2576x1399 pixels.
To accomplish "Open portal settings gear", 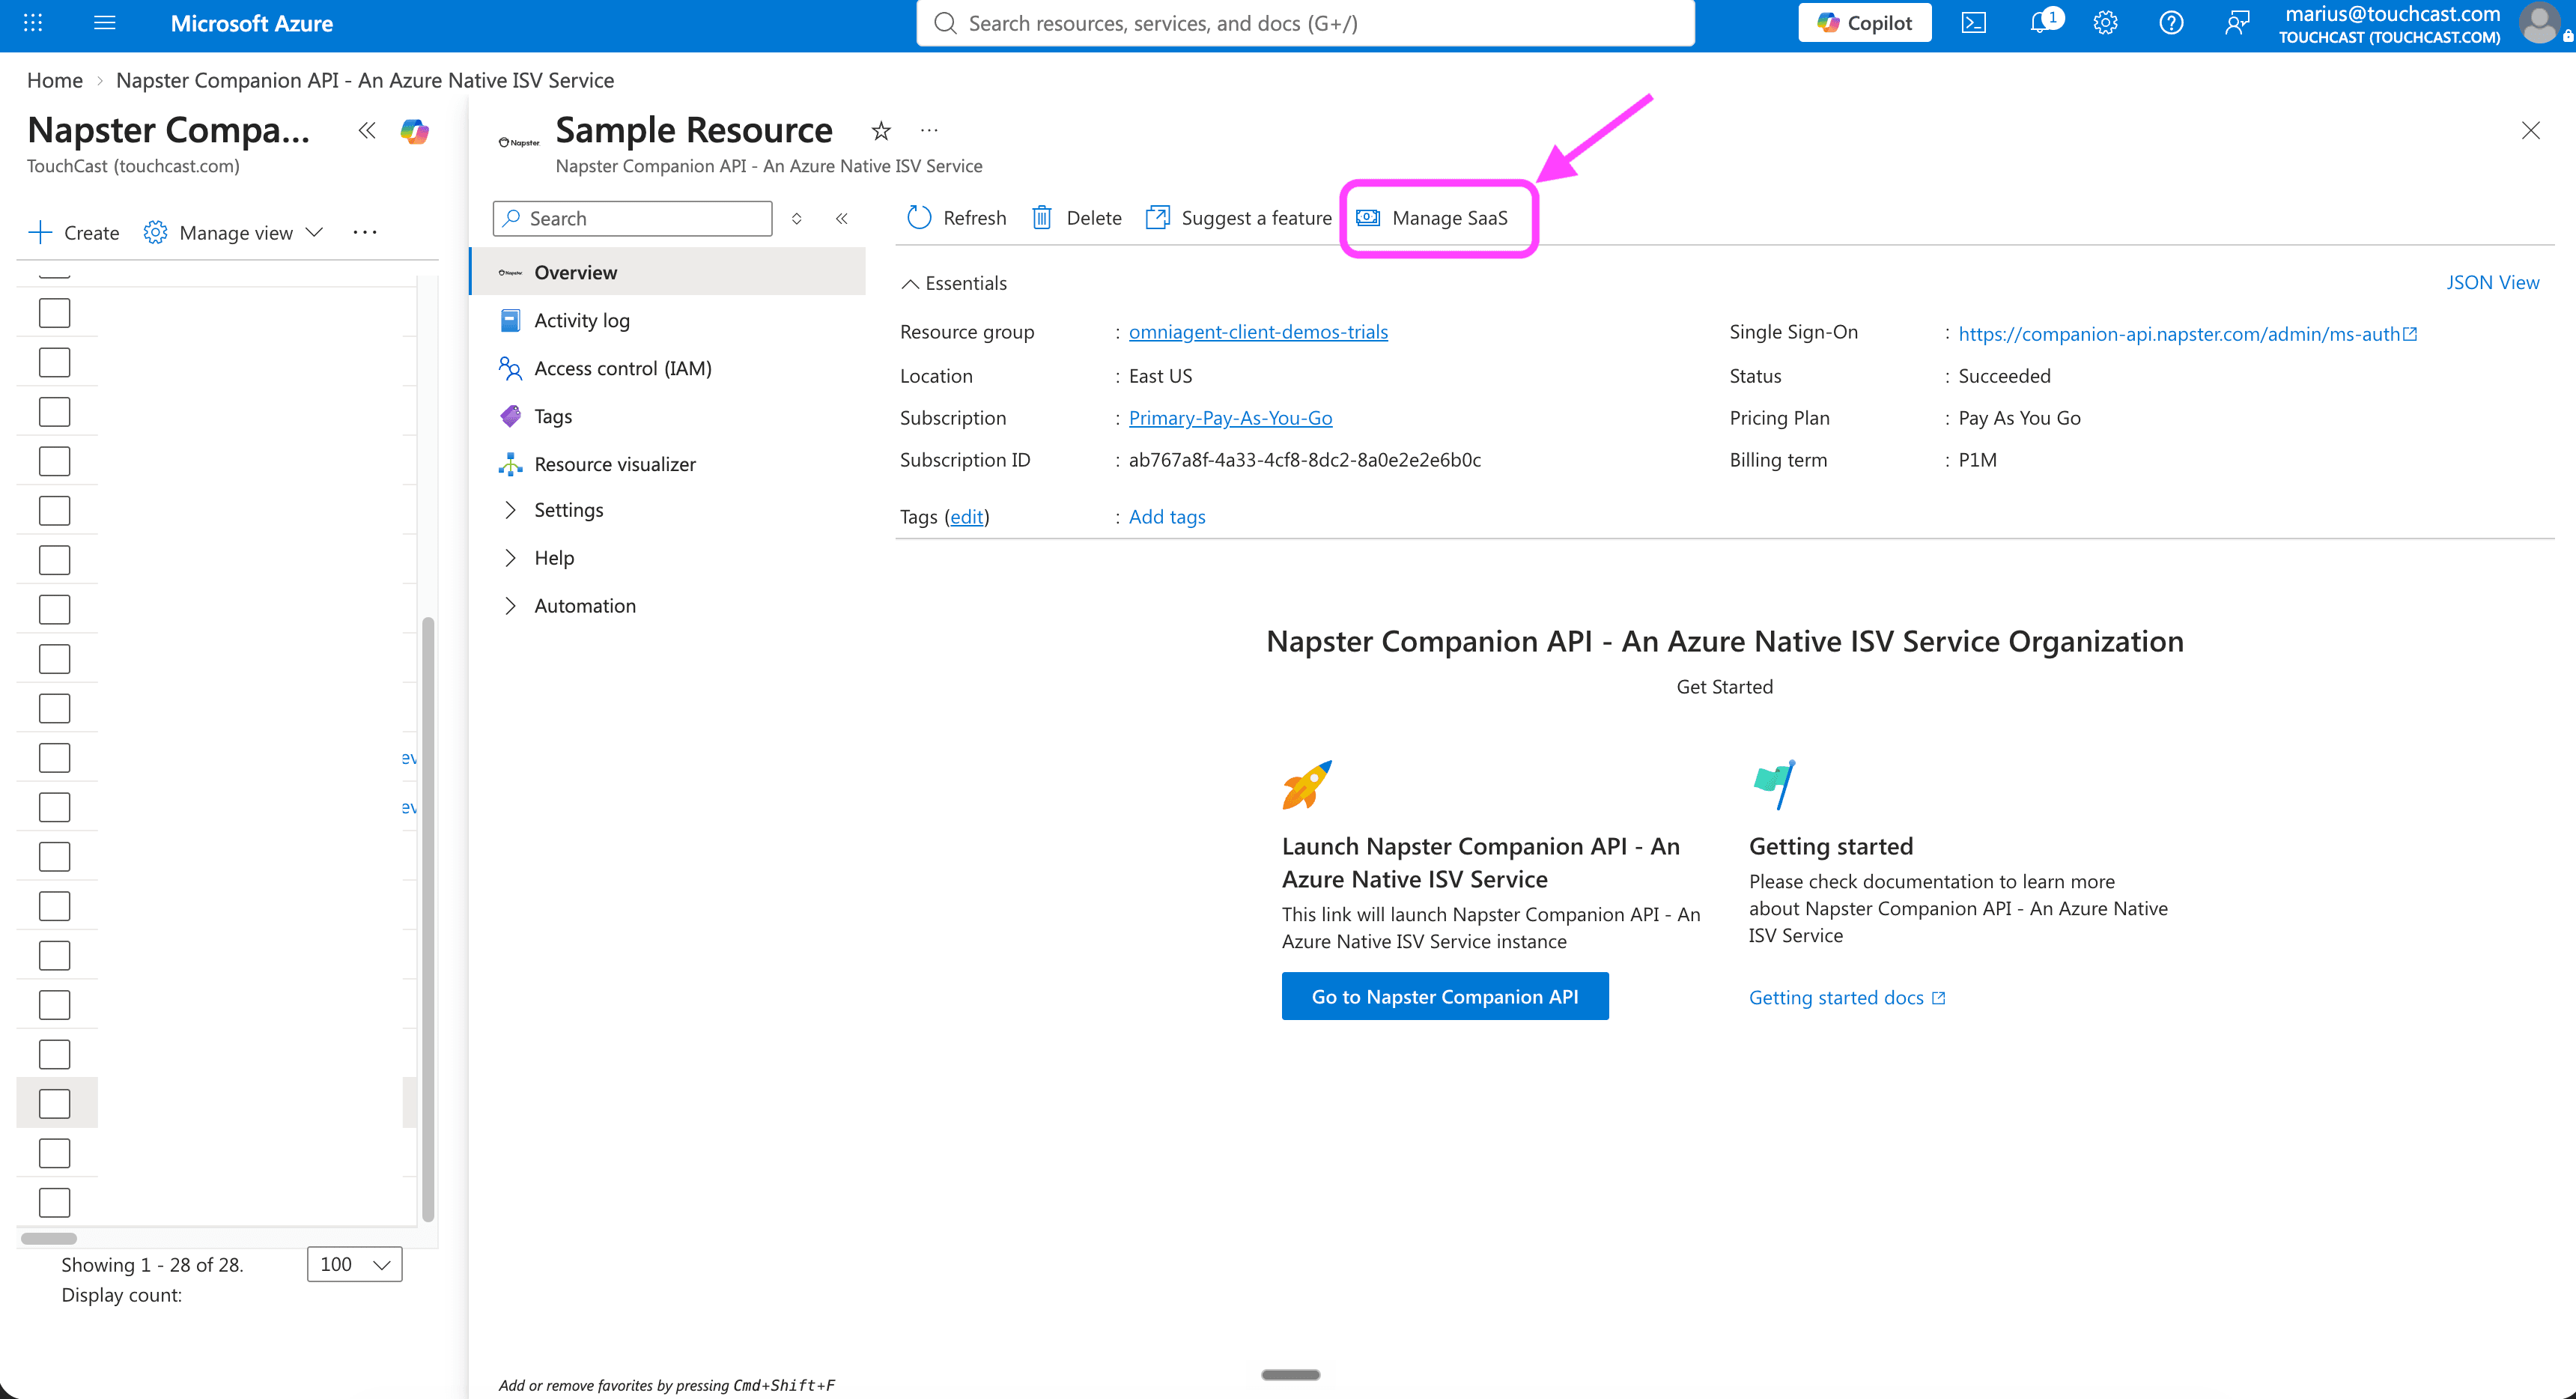I will (x=2105, y=23).
